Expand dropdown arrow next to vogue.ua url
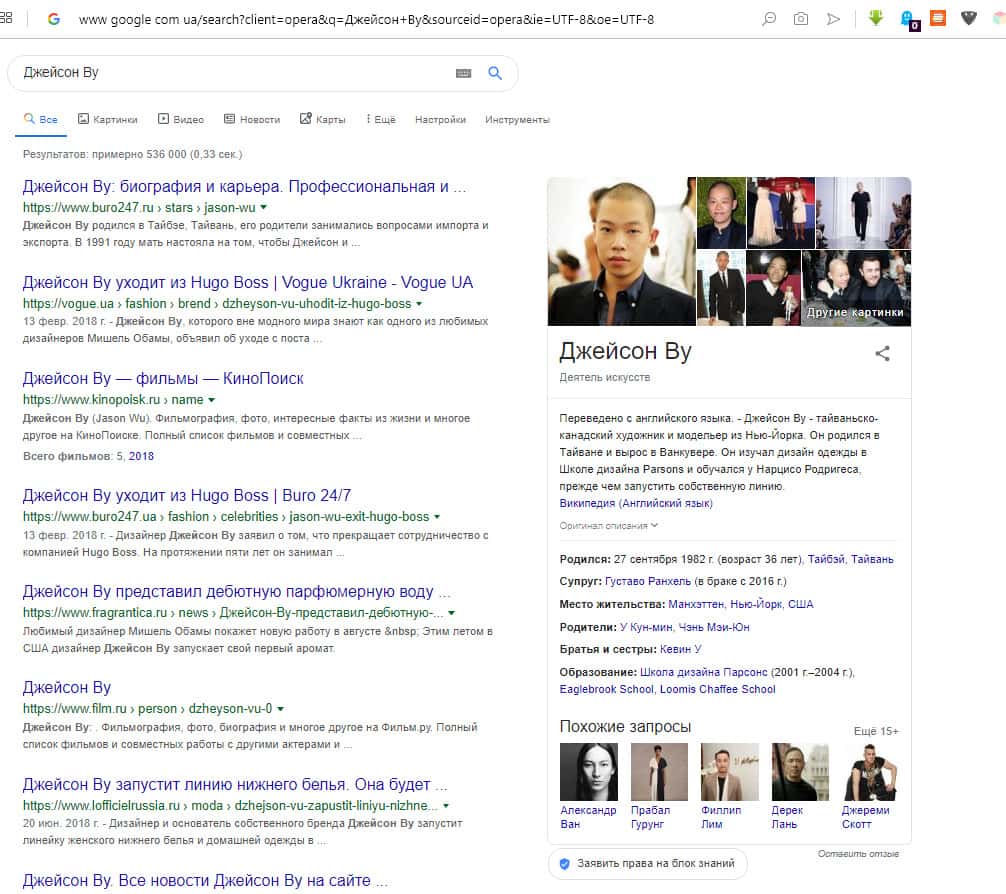This screenshot has width=1006, height=894. (419, 304)
